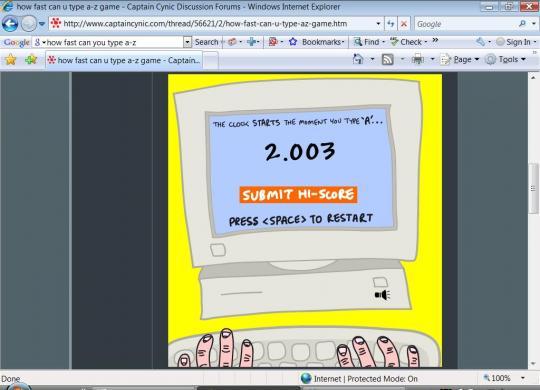Viewport: 540px width, 390px height.
Task: Select the 'how fast can u type' tab
Action: click(x=124, y=60)
